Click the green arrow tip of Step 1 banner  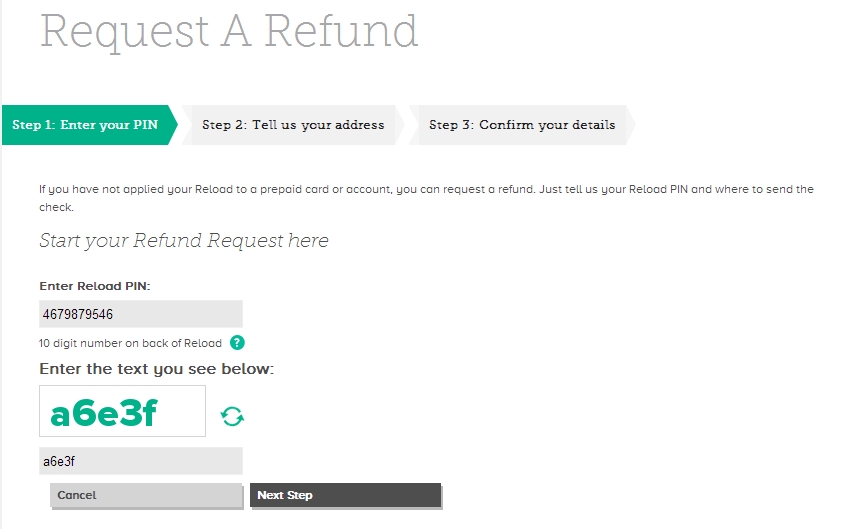pyautogui.click(x=173, y=125)
